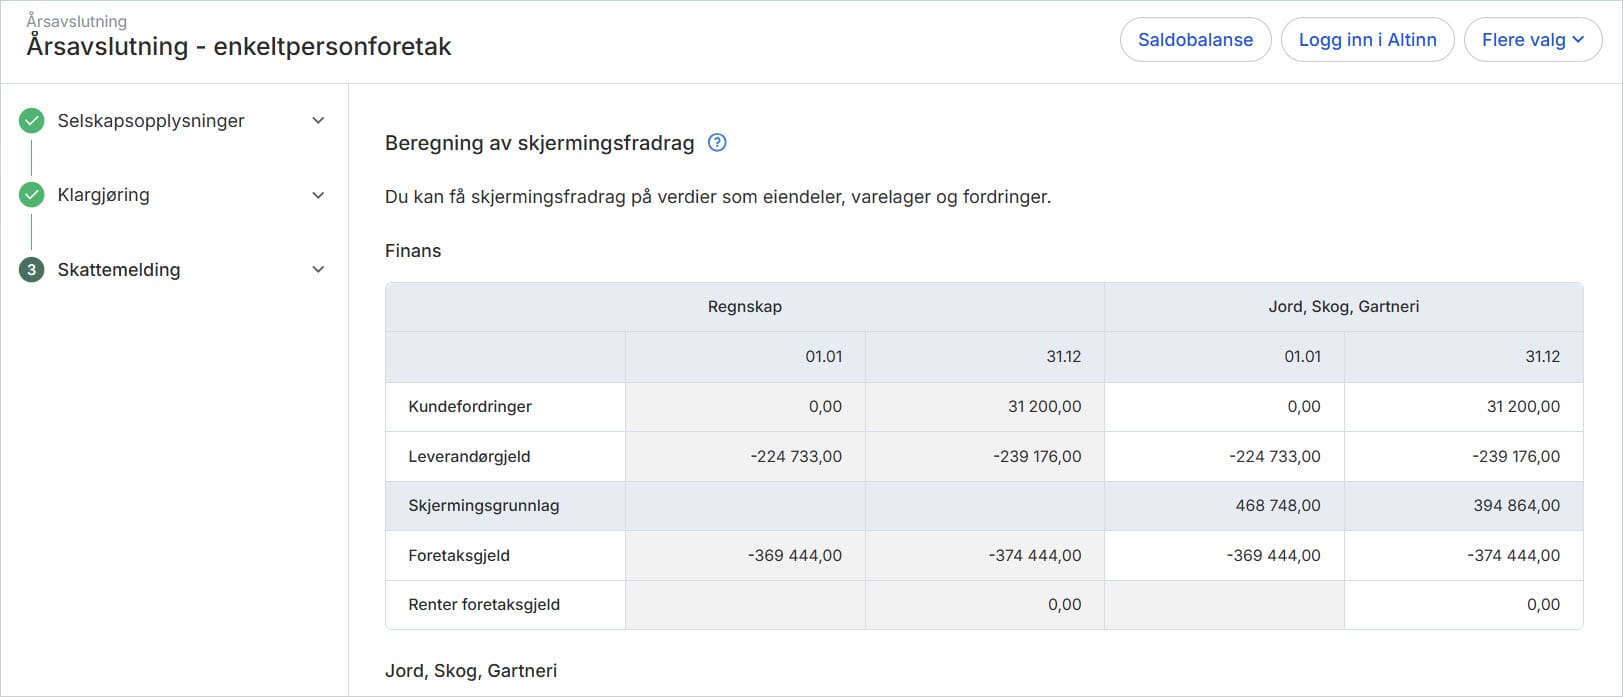Open the Saldobalanse view
The height and width of the screenshot is (697, 1623).
click(x=1195, y=40)
